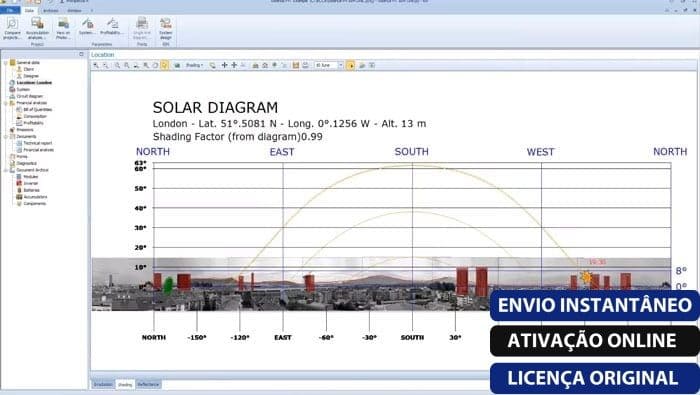Click the Document Archive tree label
This screenshot has height=395, width=700.
point(32,170)
